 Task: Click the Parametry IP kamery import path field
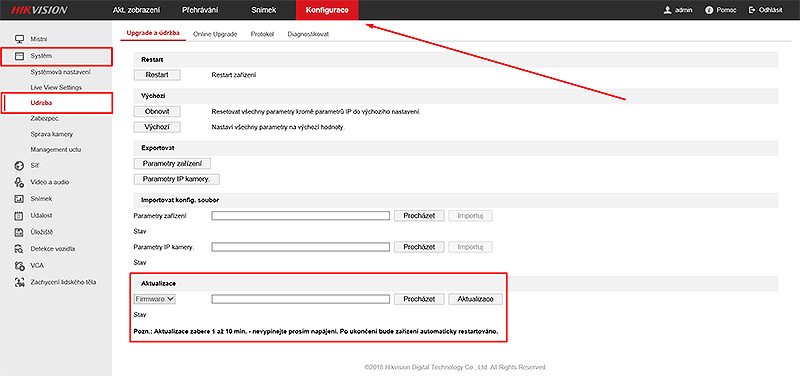tap(301, 247)
